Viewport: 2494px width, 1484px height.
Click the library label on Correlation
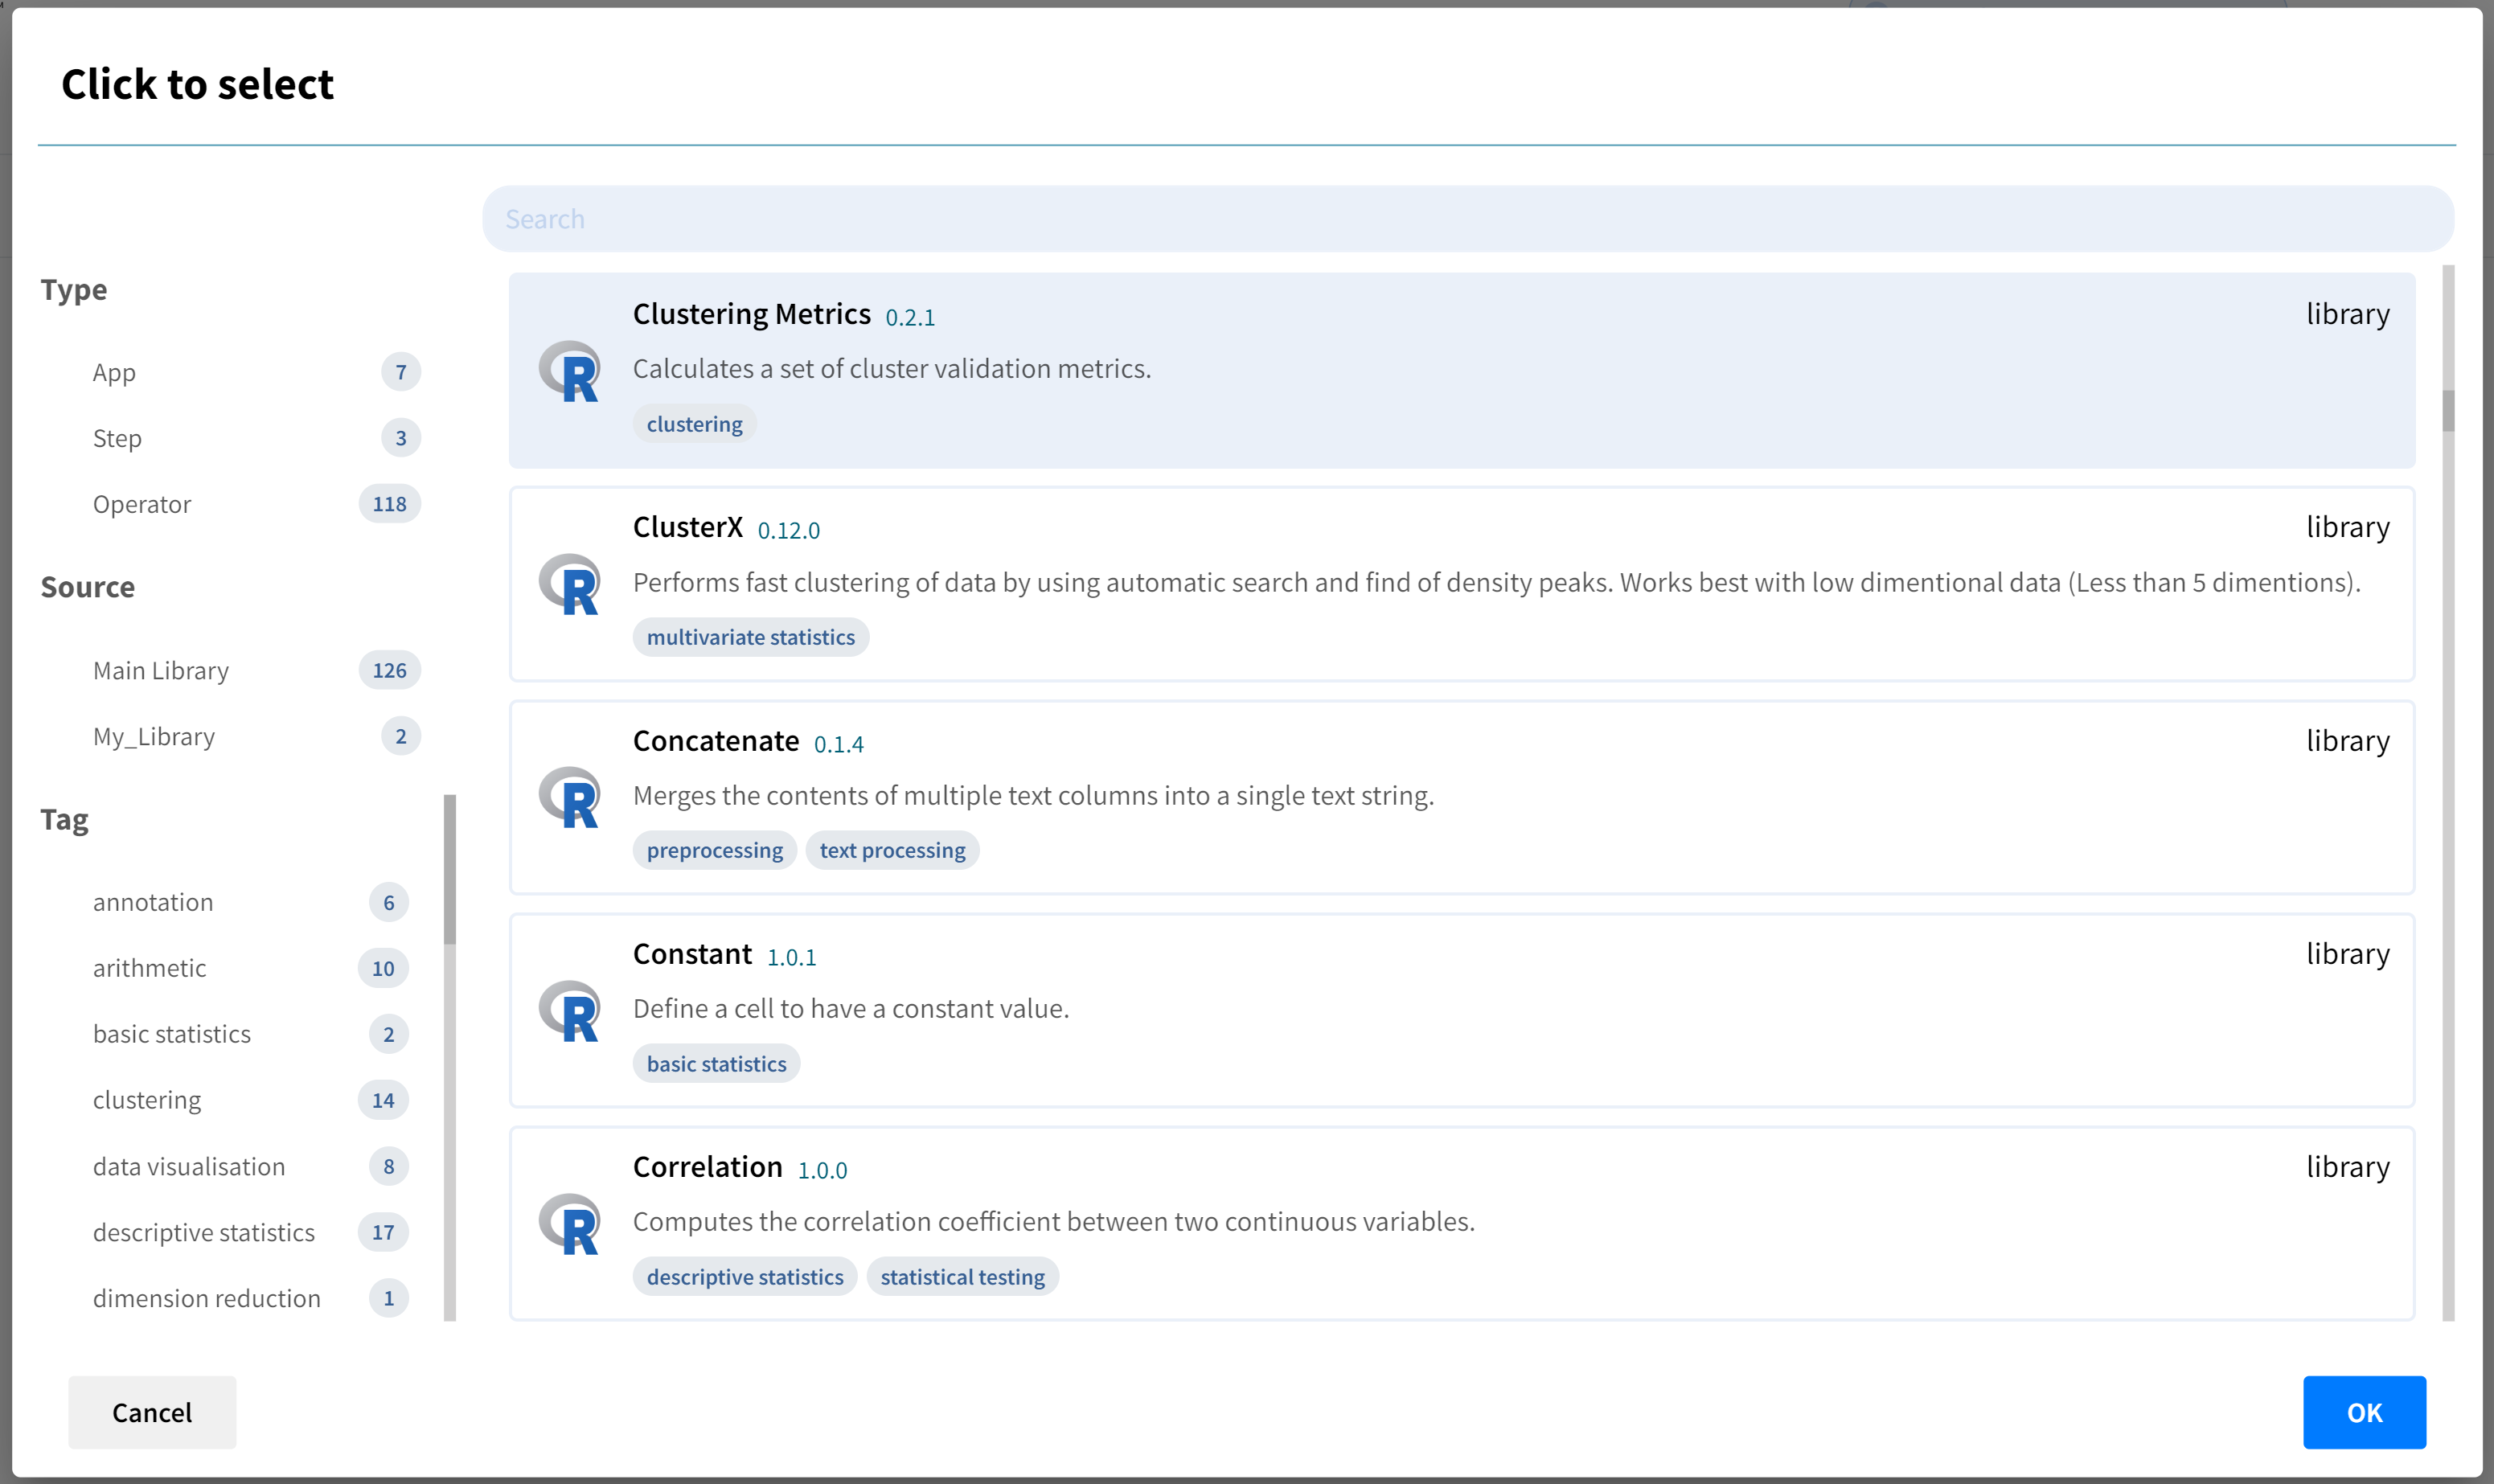(2348, 1167)
